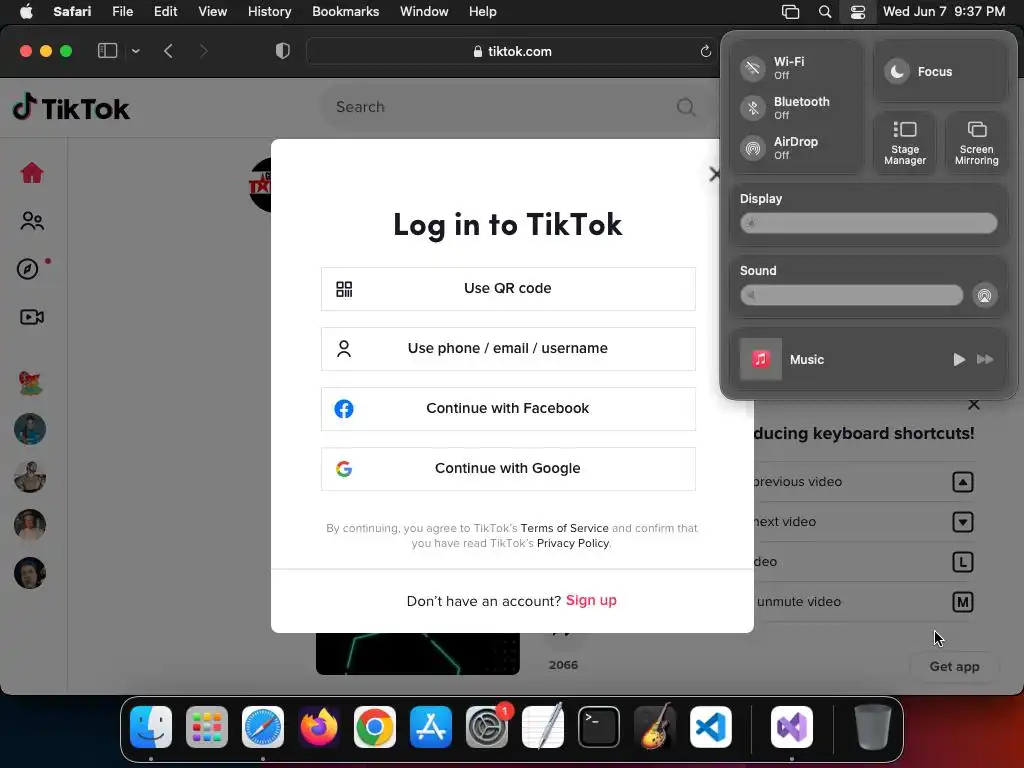The height and width of the screenshot is (768, 1024).
Task: Open Terminal from the Dock
Action: pos(599,727)
